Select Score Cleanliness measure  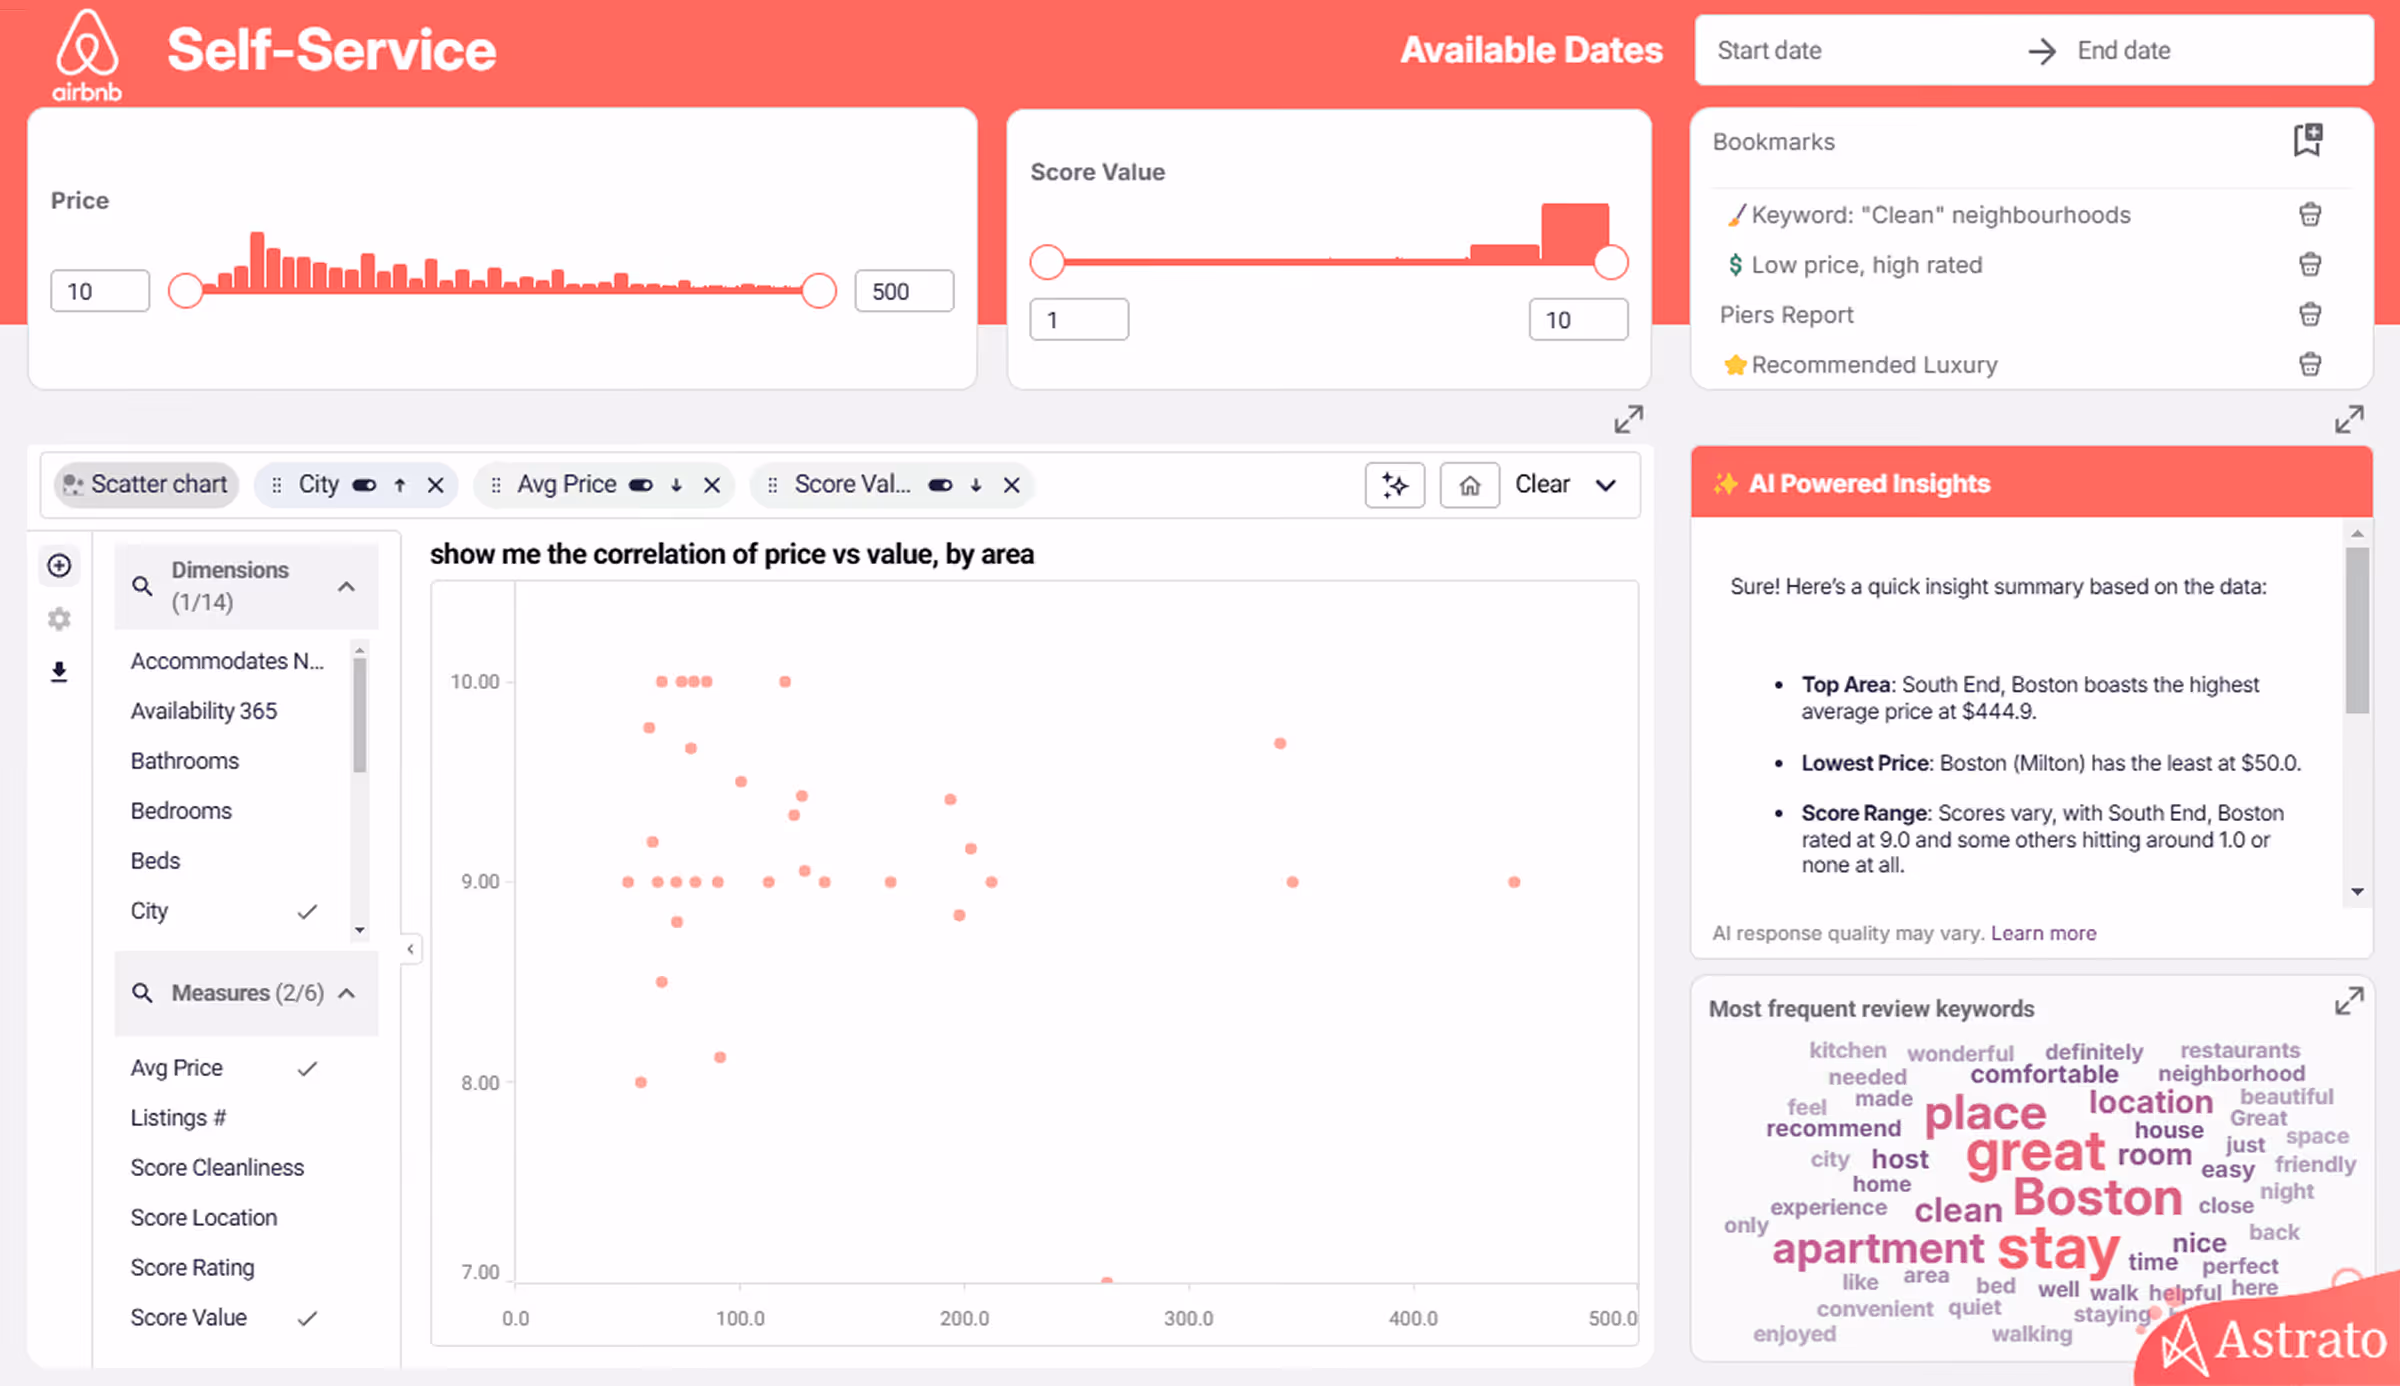217,1167
